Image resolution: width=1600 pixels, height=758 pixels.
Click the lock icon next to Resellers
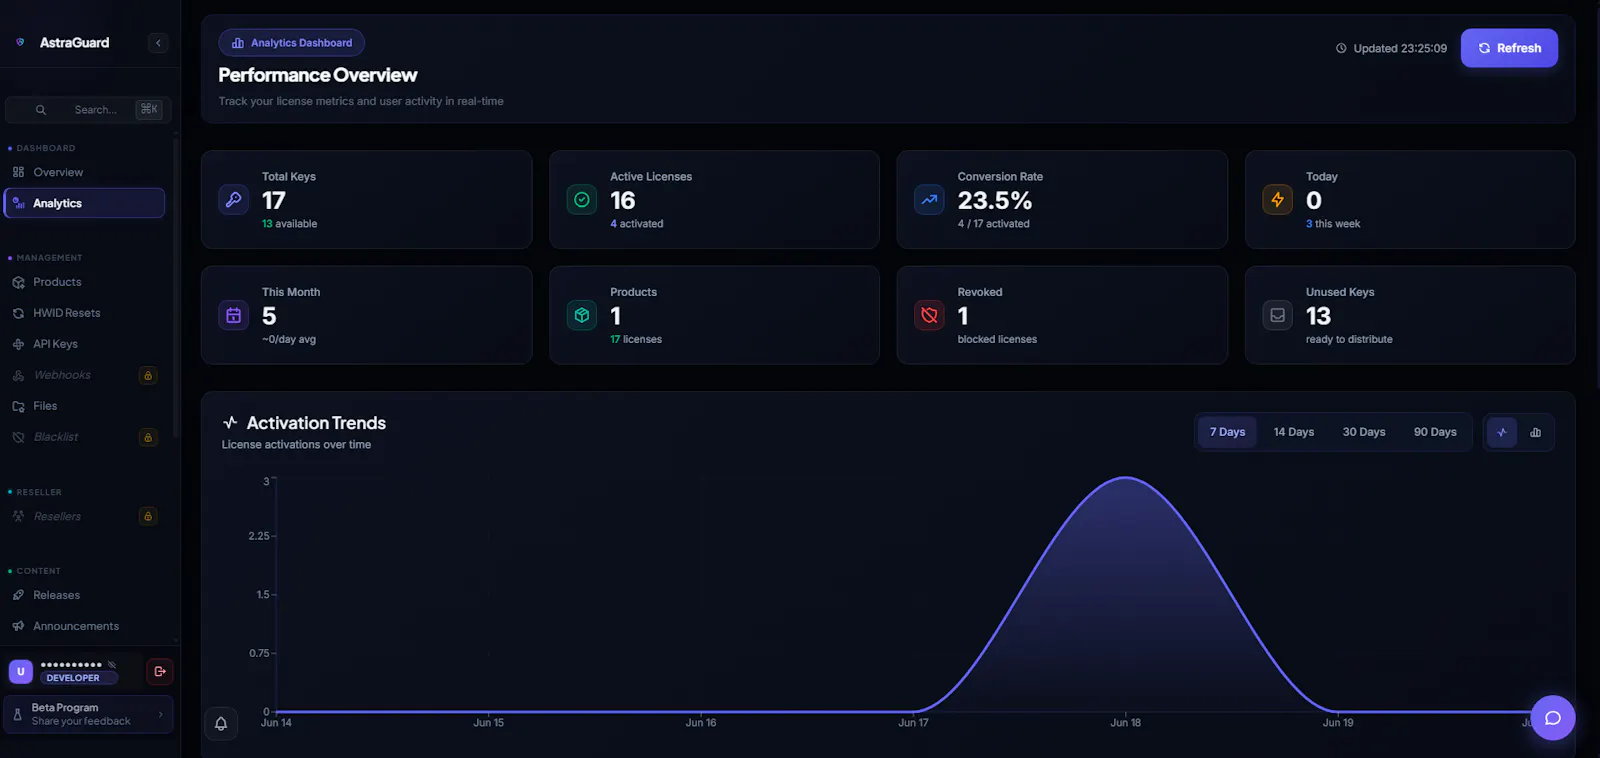148,516
